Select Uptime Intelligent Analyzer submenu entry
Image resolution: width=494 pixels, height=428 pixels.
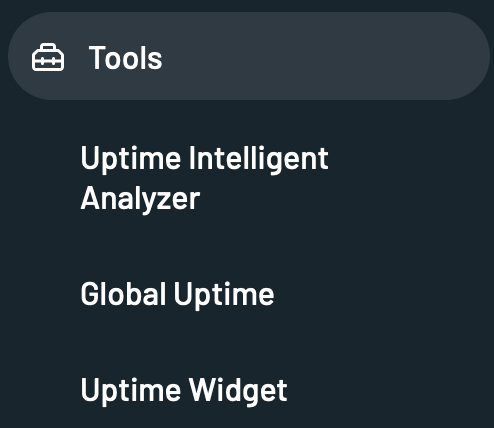point(204,178)
